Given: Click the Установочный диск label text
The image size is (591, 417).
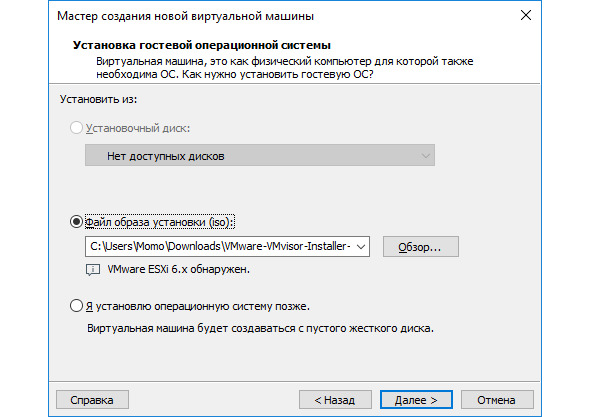Looking at the screenshot, I should (138, 128).
